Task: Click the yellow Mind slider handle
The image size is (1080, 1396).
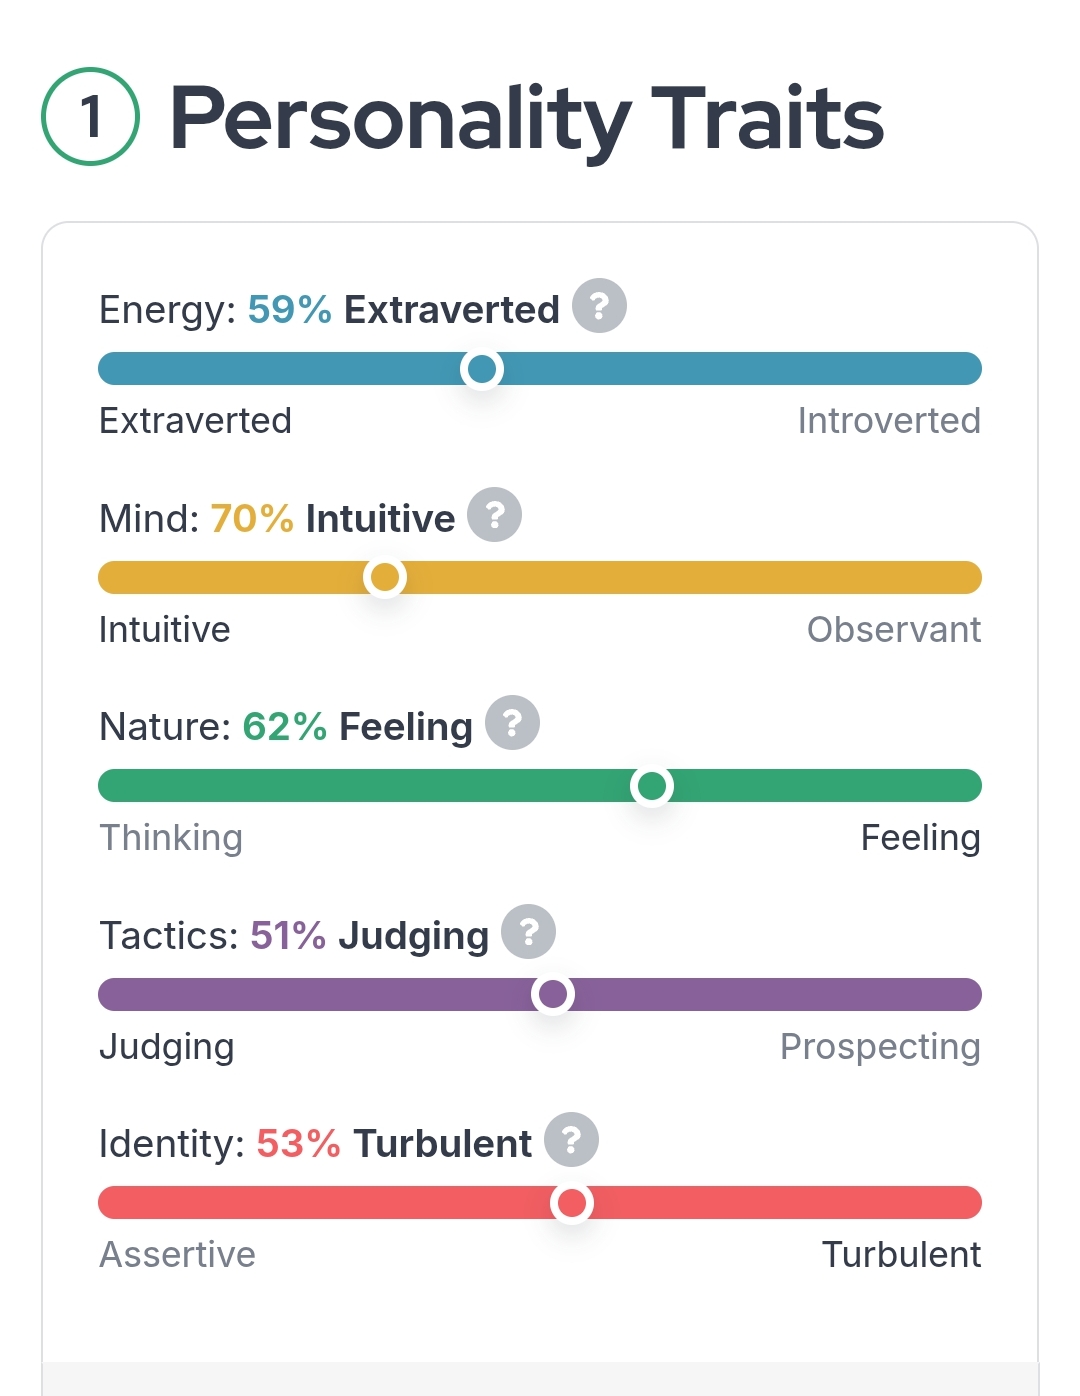Action: (384, 577)
